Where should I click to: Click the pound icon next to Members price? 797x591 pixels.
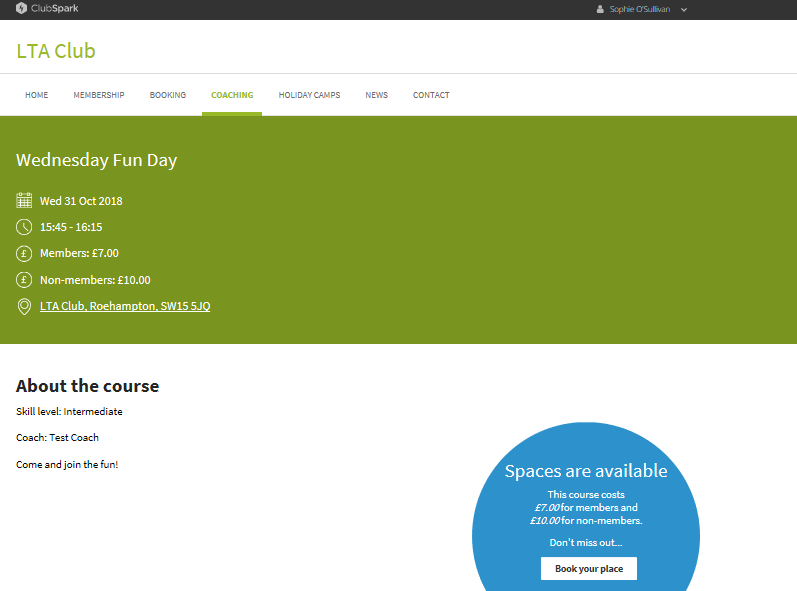pyautogui.click(x=24, y=253)
